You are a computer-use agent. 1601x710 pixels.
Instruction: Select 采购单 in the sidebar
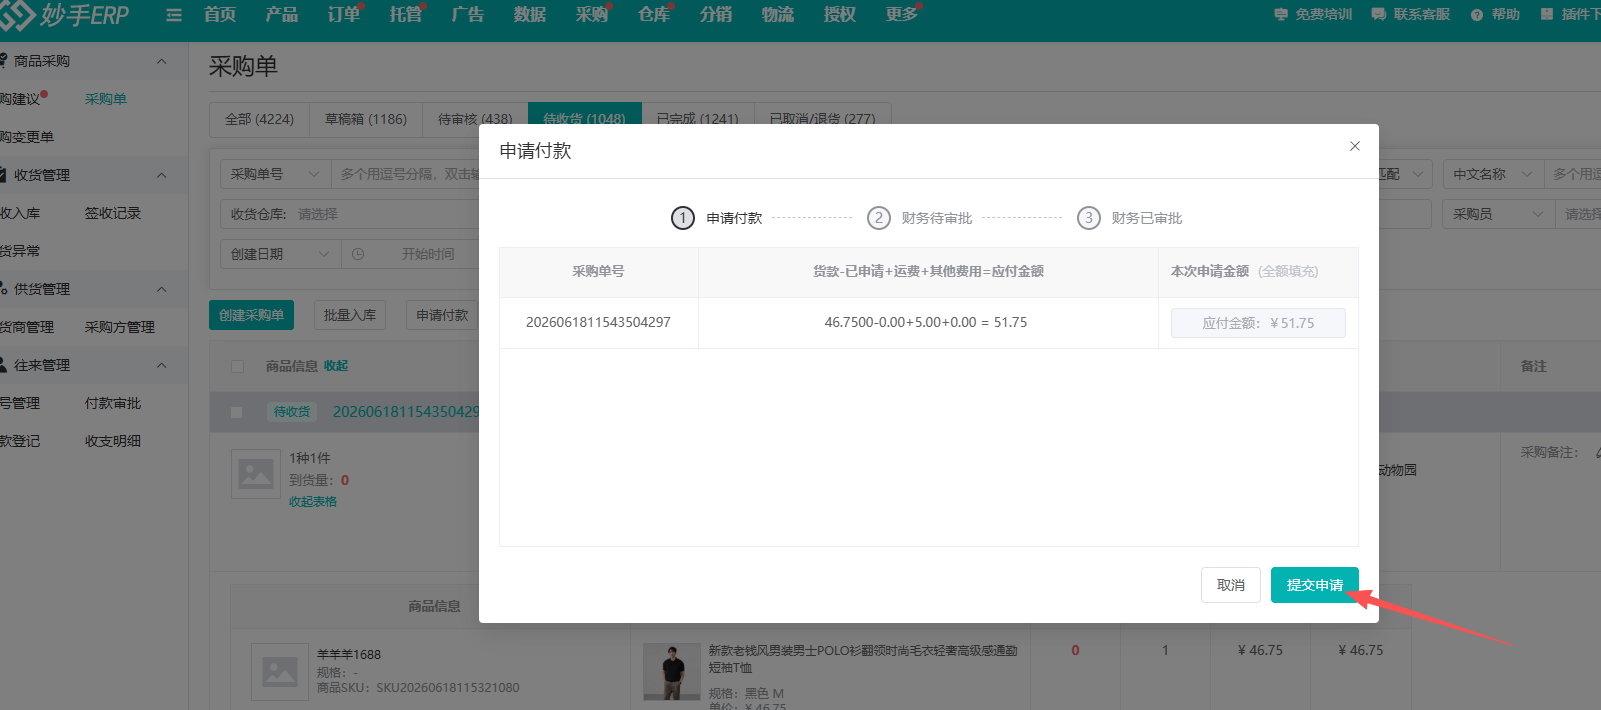coord(106,99)
